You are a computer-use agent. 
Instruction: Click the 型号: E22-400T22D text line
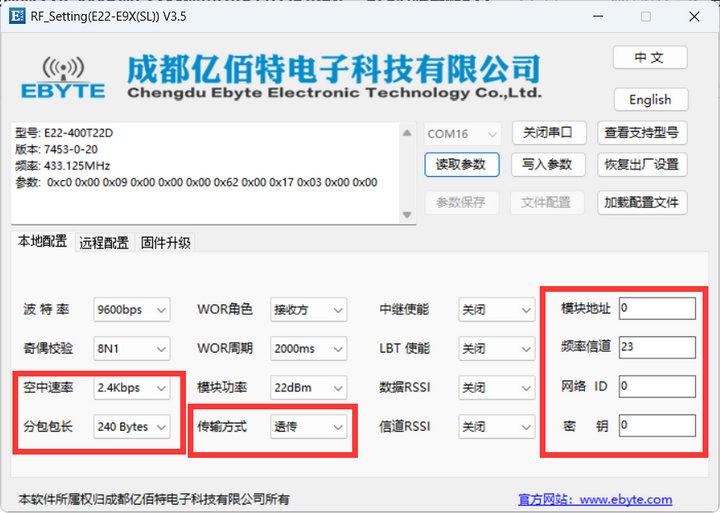[64, 133]
